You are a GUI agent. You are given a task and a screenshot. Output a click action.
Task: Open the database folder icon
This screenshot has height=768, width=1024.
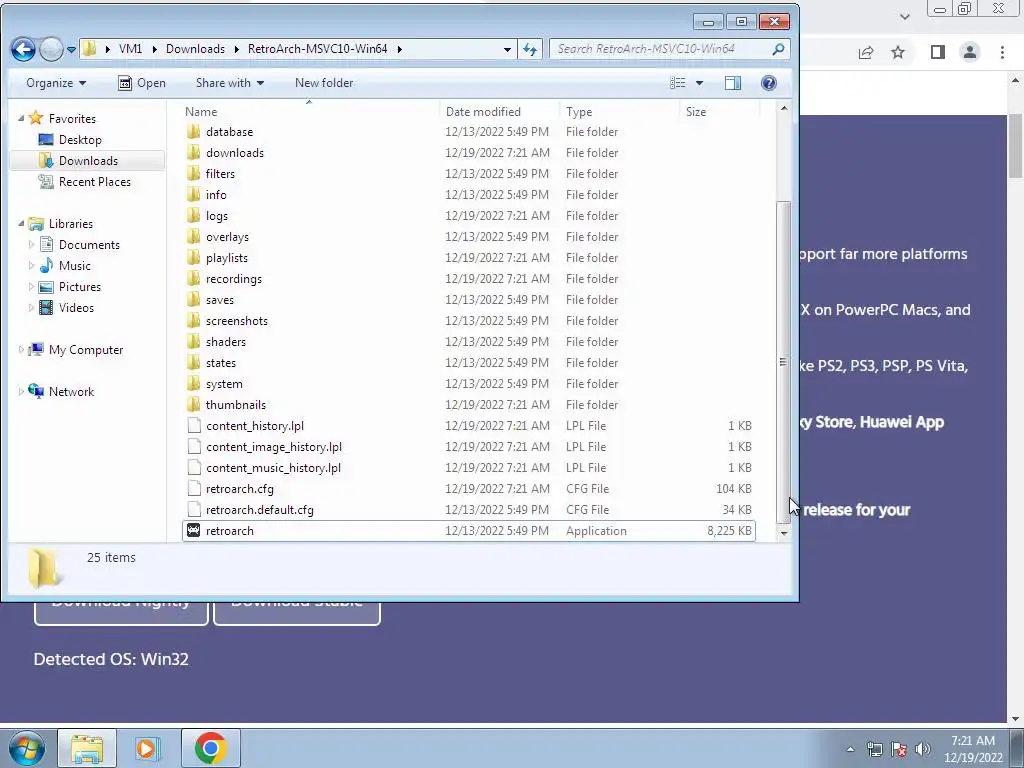193,132
